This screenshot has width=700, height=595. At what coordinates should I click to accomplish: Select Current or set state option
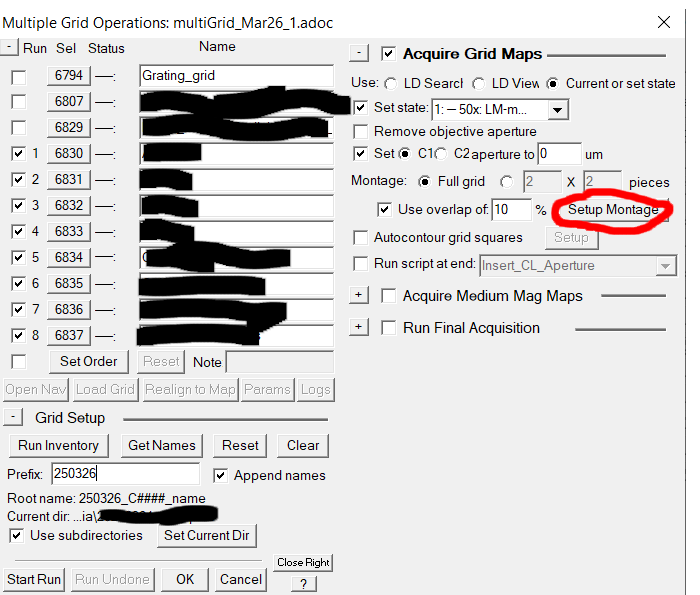(x=553, y=83)
